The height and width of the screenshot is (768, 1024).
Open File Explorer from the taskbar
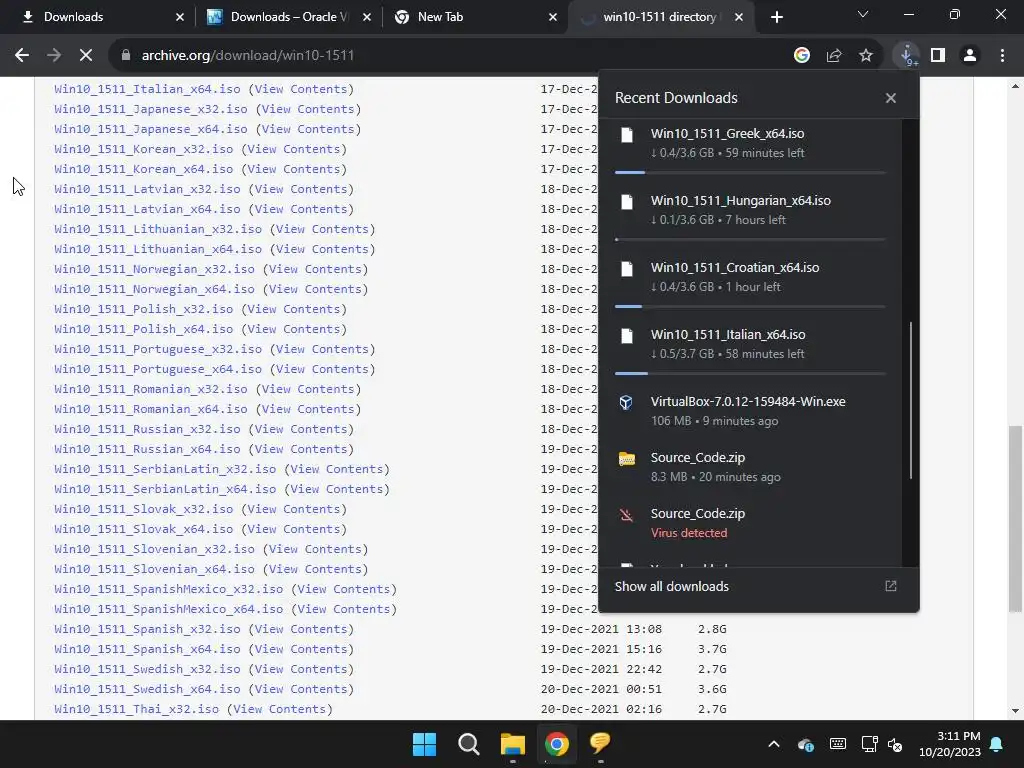[x=513, y=744]
